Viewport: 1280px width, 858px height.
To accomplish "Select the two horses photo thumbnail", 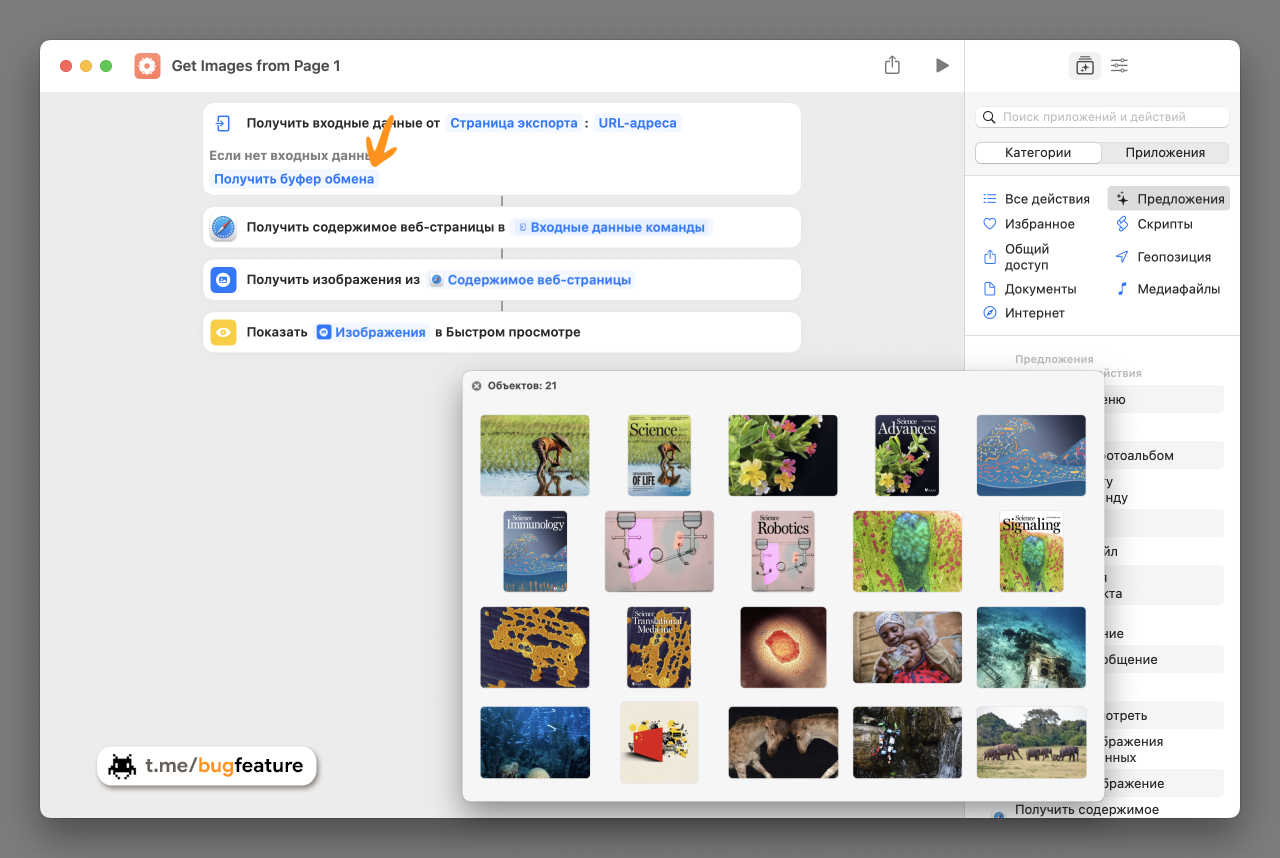I will tap(783, 742).
